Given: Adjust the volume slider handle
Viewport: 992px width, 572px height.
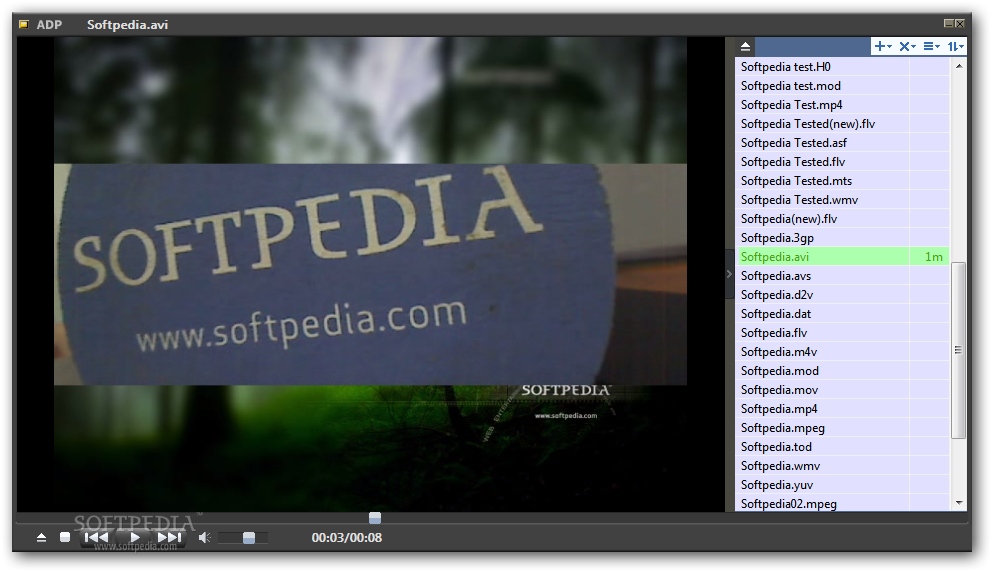Looking at the screenshot, I should (249, 537).
